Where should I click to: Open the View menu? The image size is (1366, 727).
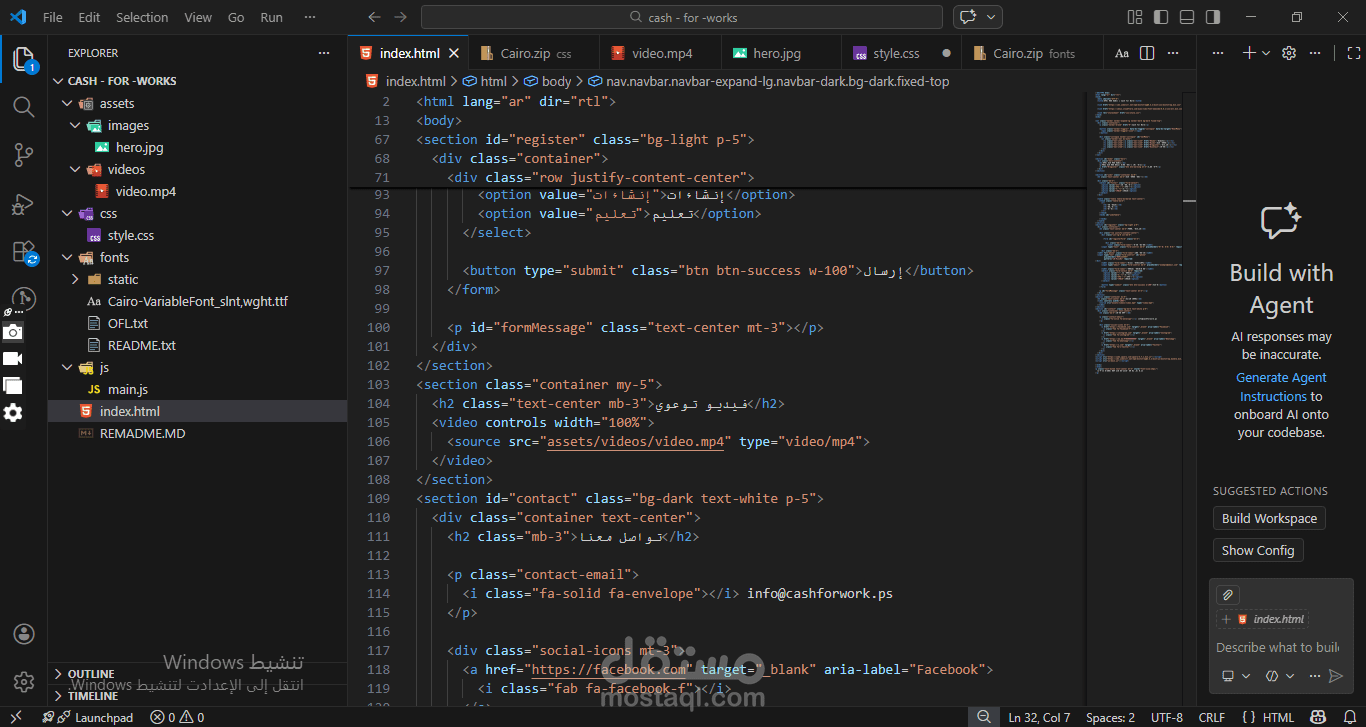click(198, 17)
